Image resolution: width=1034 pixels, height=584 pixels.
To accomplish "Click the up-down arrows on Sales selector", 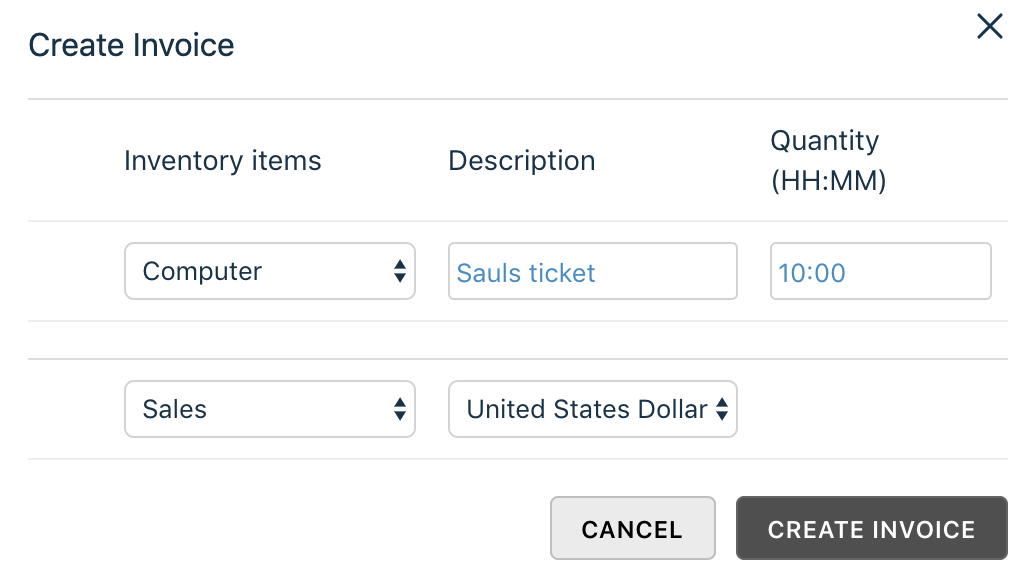I will (x=400, y=409).
